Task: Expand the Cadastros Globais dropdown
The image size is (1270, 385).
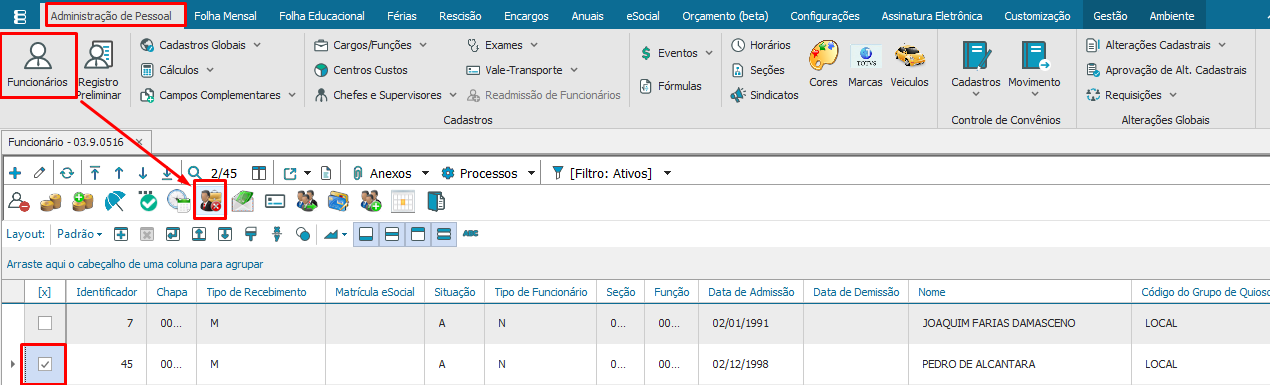Action: [x=257, y=46]
